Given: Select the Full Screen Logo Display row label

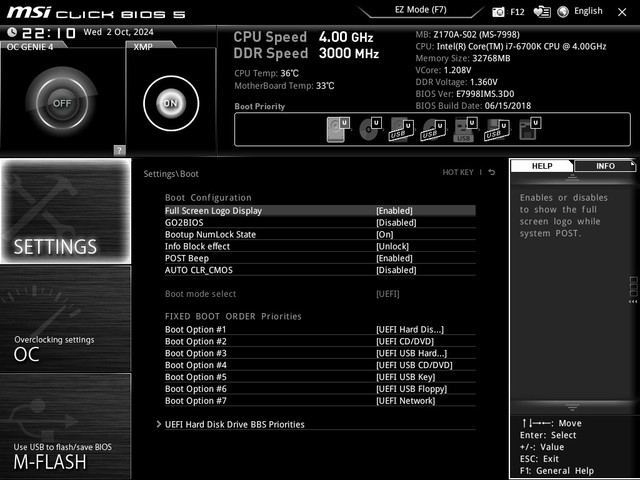Looking at the screenshot, I should point(213,211).
